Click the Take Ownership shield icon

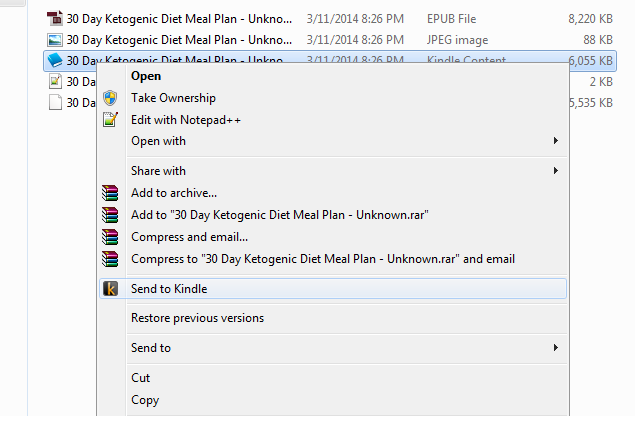coord(110,98)
